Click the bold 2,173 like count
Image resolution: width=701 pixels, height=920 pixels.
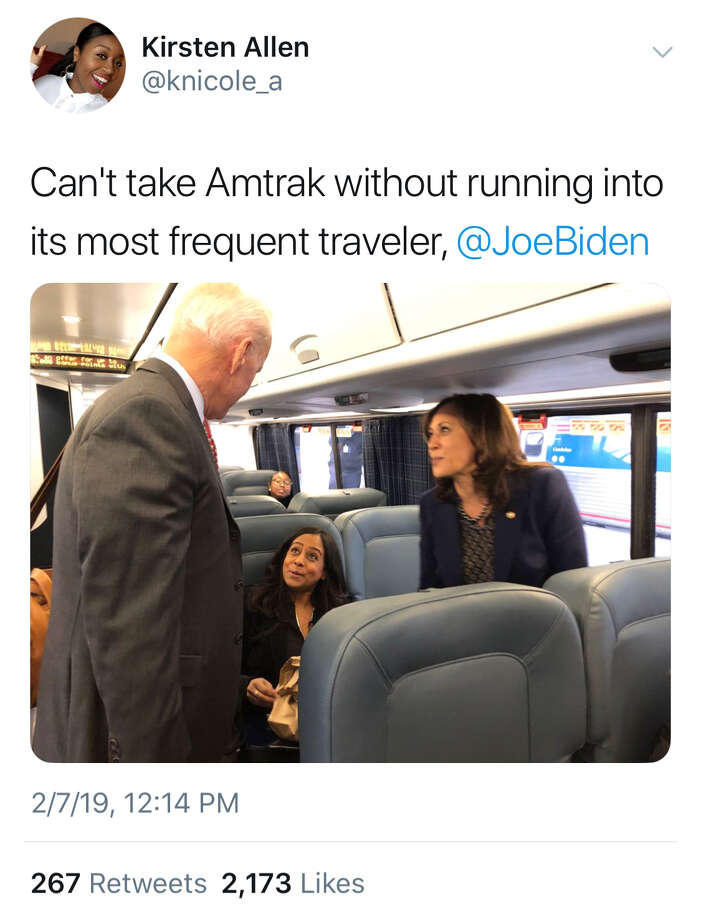(256, 883)
